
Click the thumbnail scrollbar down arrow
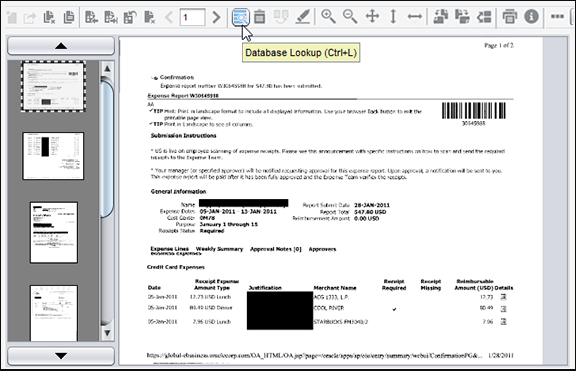tap(107, 333)
